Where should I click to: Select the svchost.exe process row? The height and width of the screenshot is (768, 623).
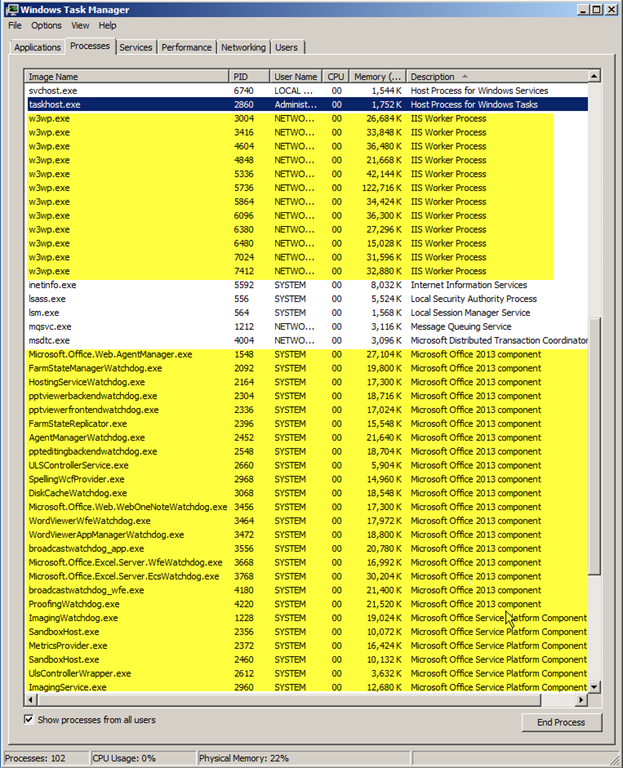307,91
